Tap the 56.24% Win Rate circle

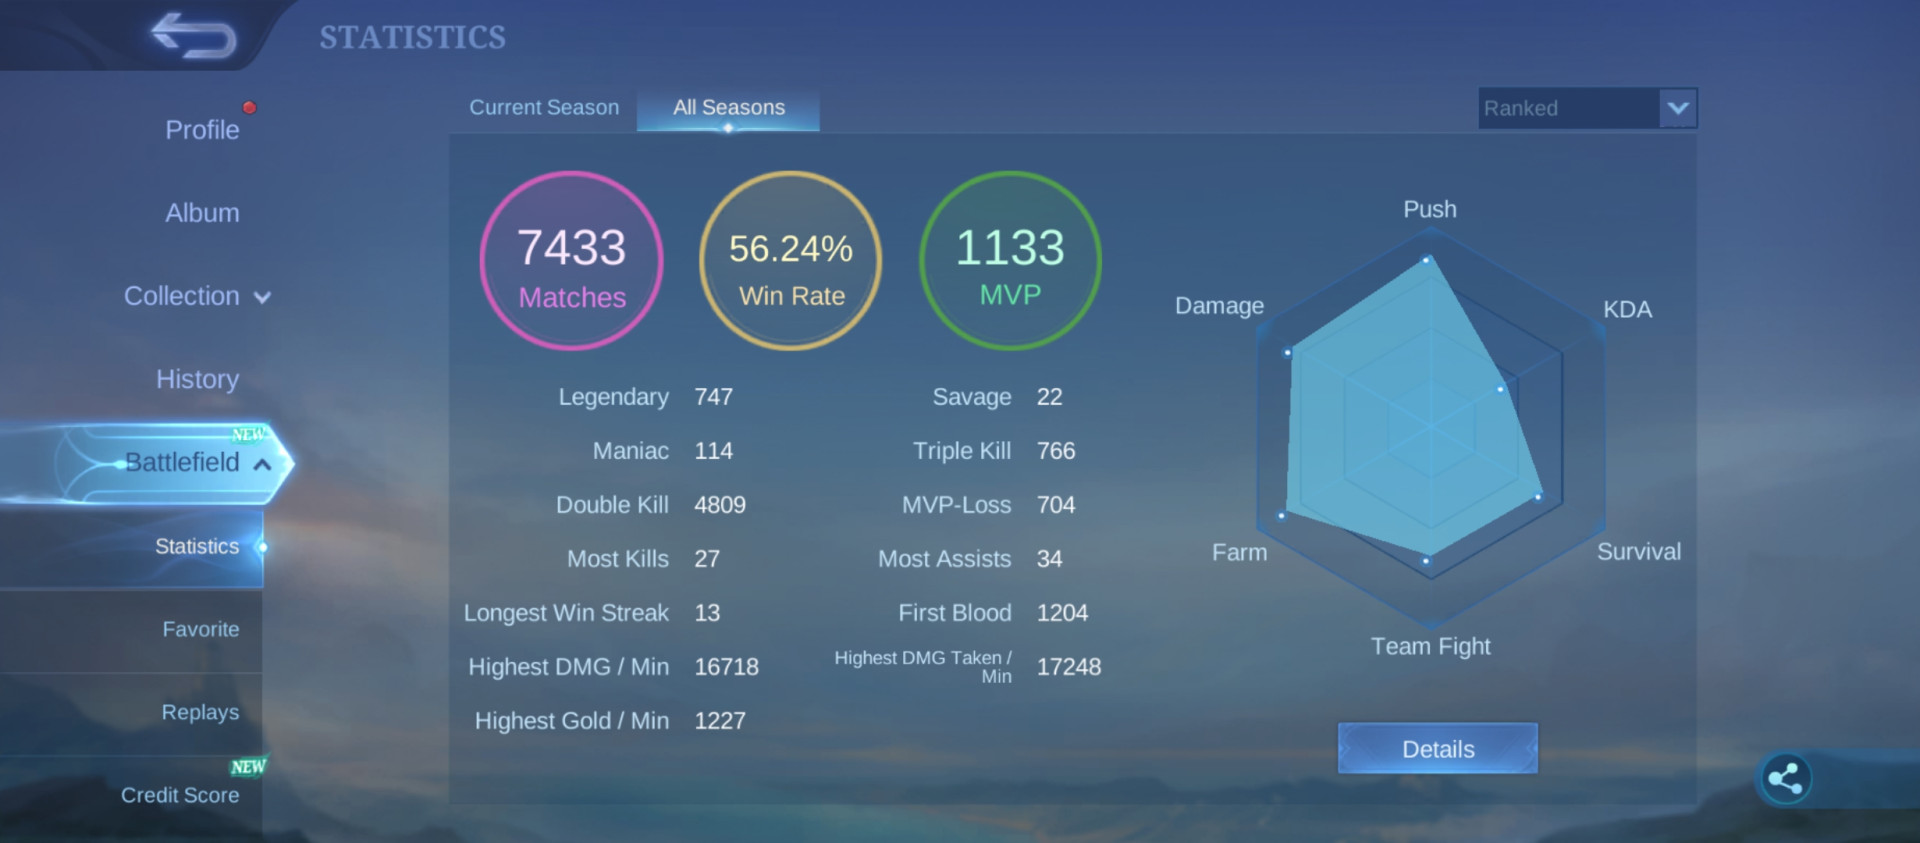(x=791, y=261)
